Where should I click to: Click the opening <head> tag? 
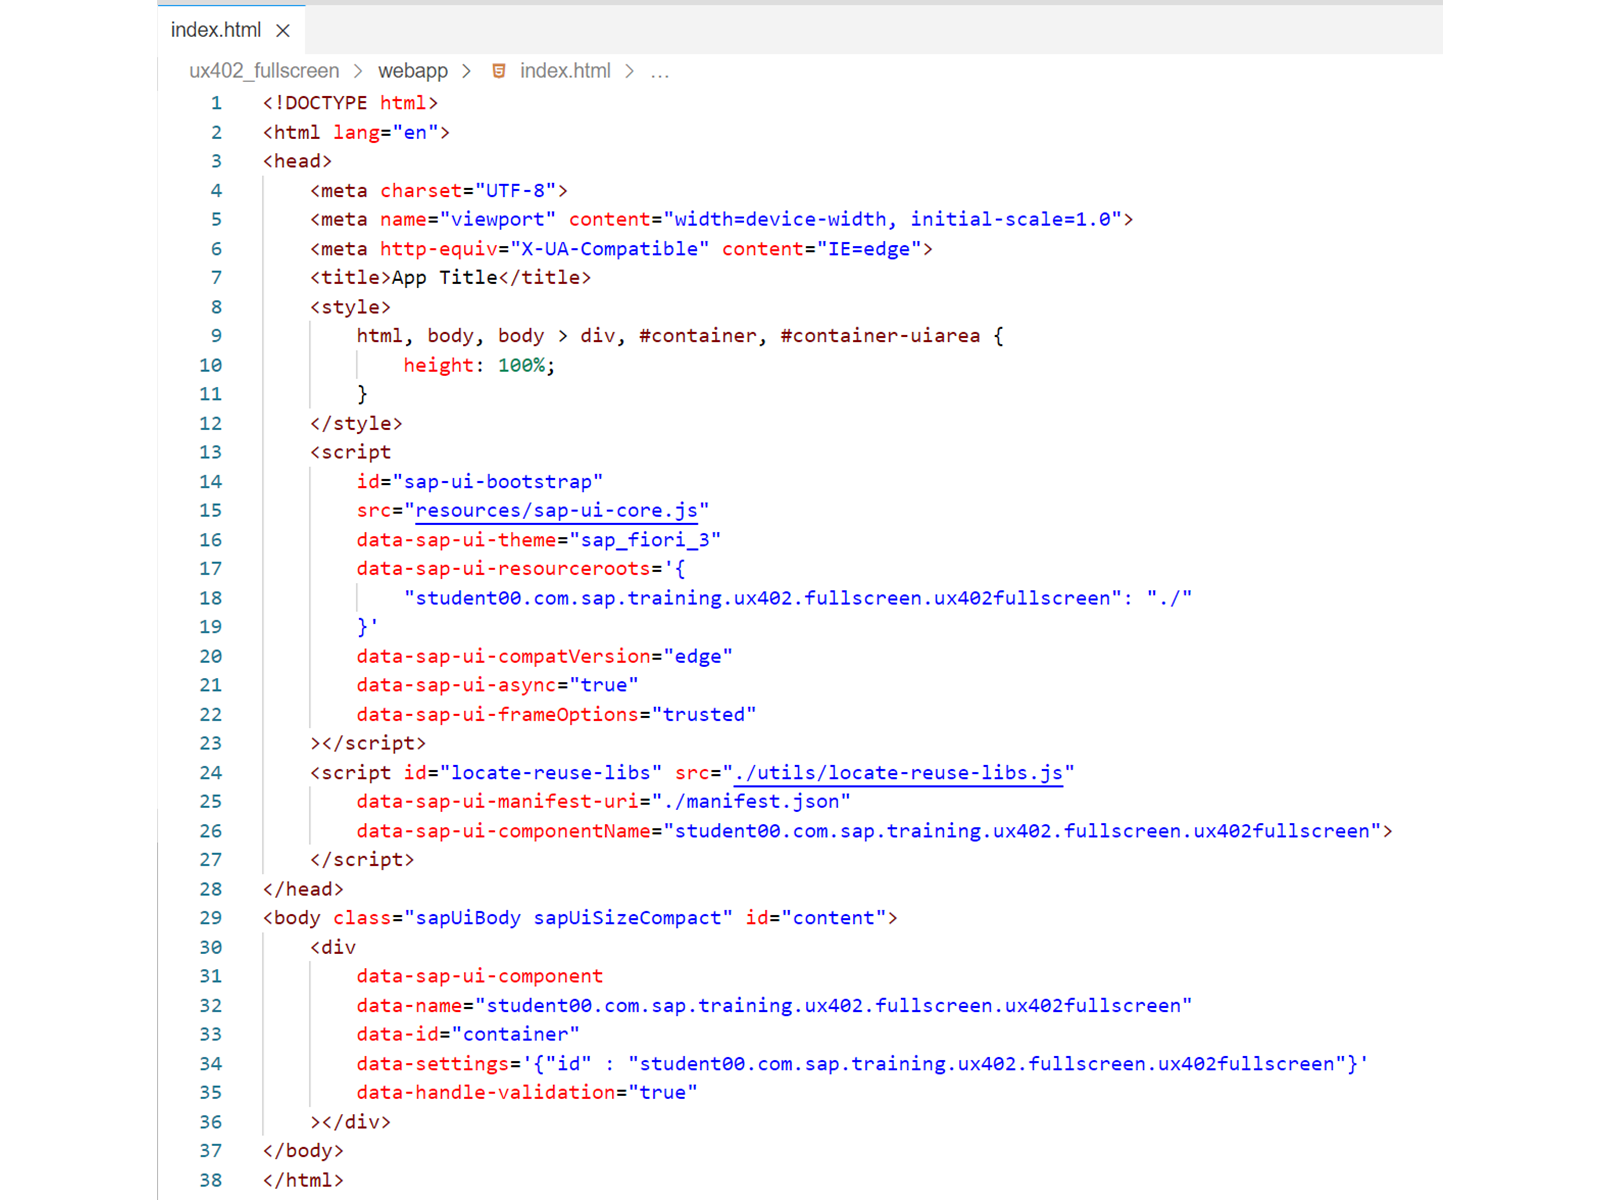pos(297,161)
